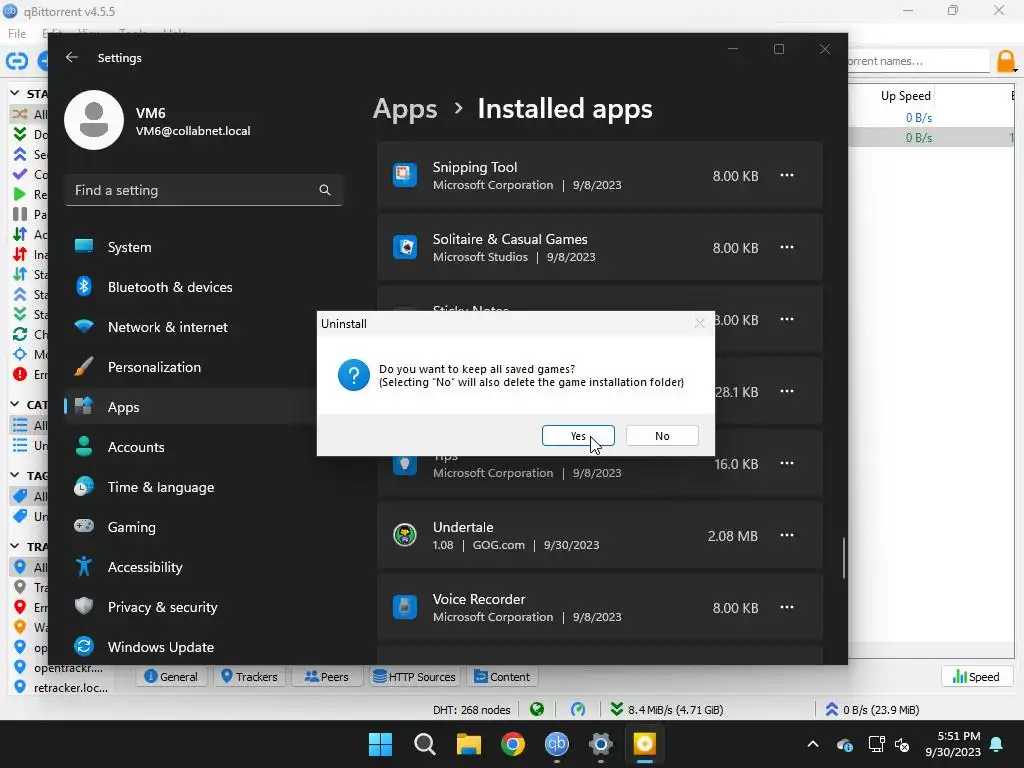Click the upload speed status 0 B/s
Viewport: 1024px width, 768px height.
(x=872, y=709)
